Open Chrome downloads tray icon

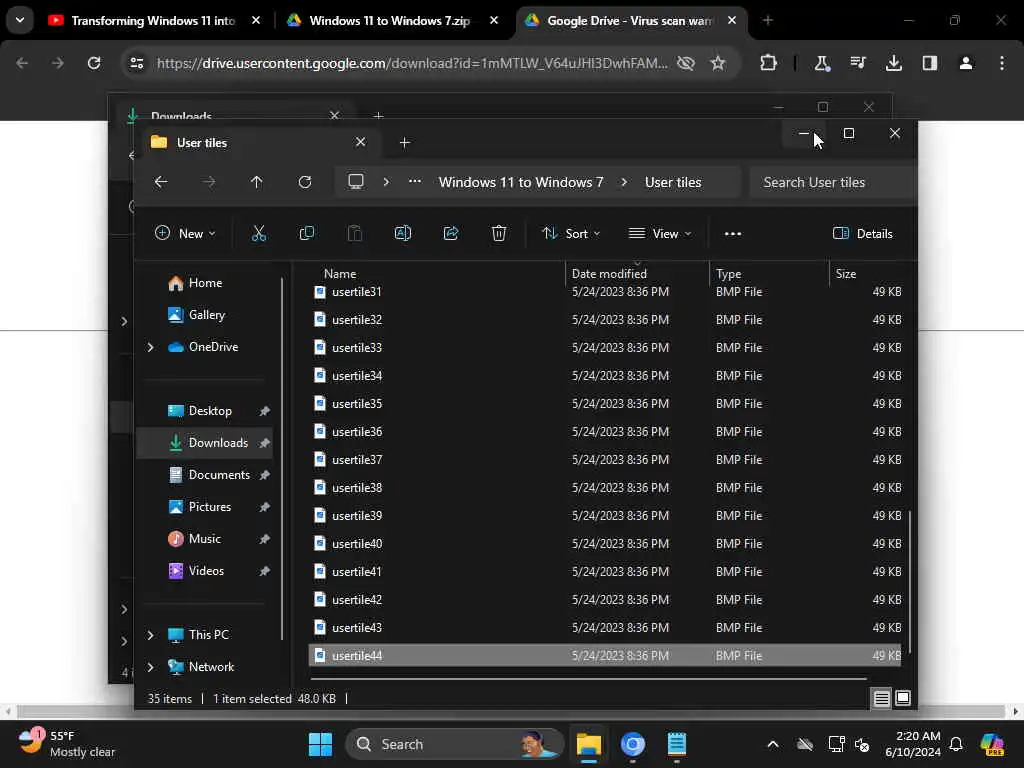click(x=893, y=63)
